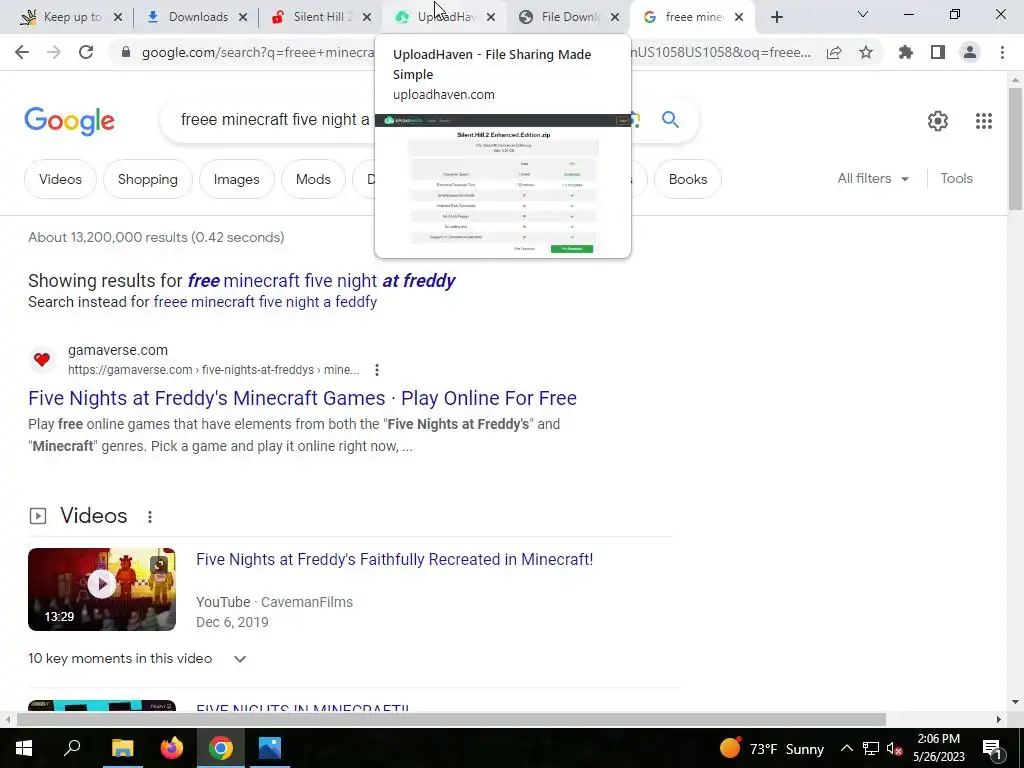The width and height of the screenshot is (1024, 768).
Task: Open the Chrome profile avatar
Action: click(970, 52)
